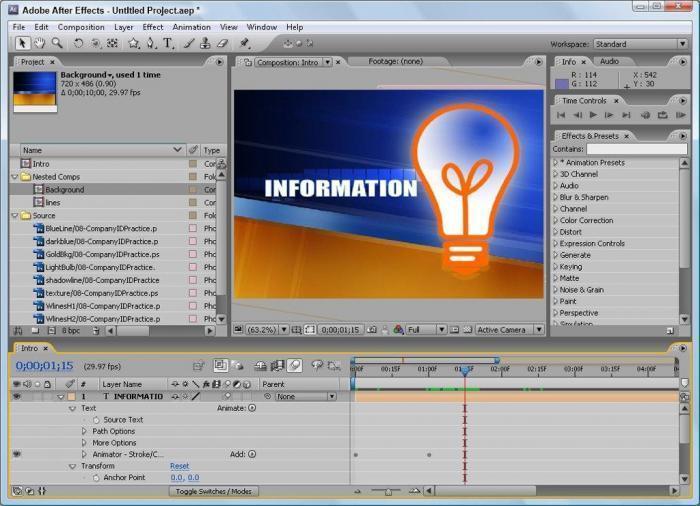Screen dimensions: 700x506
Task: Take a snapshot with camera icon
Action: [x=371, y=330]
